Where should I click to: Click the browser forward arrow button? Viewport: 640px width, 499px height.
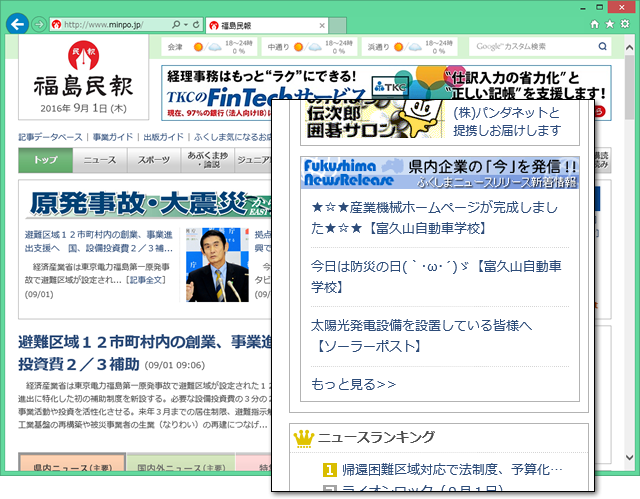point(39,24)
